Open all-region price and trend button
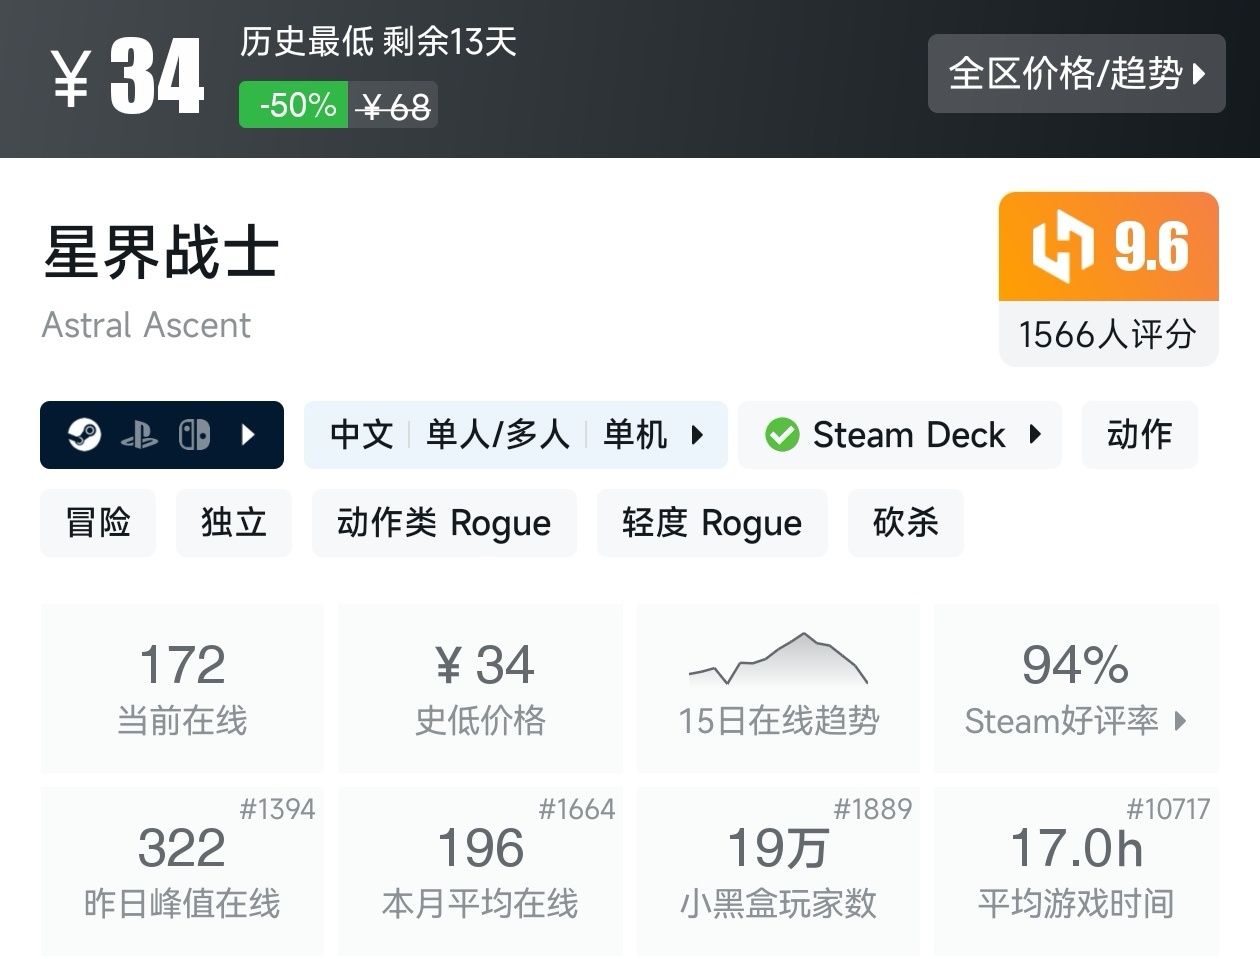The image size is (1260, 959). point(1076,73)
